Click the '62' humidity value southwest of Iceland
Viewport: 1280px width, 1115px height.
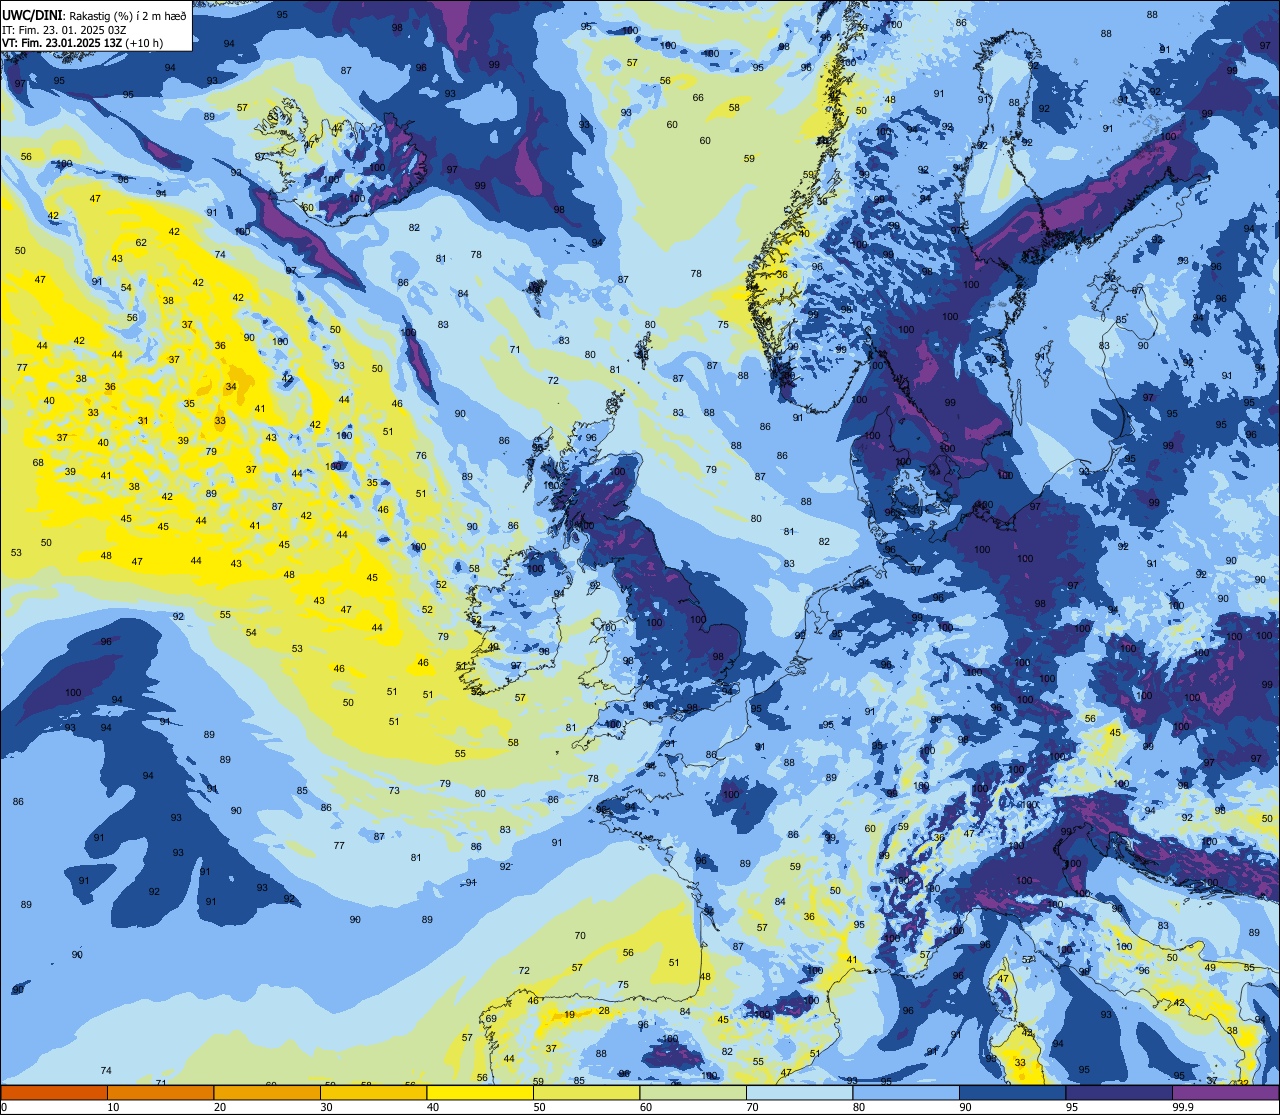[141, 243]
